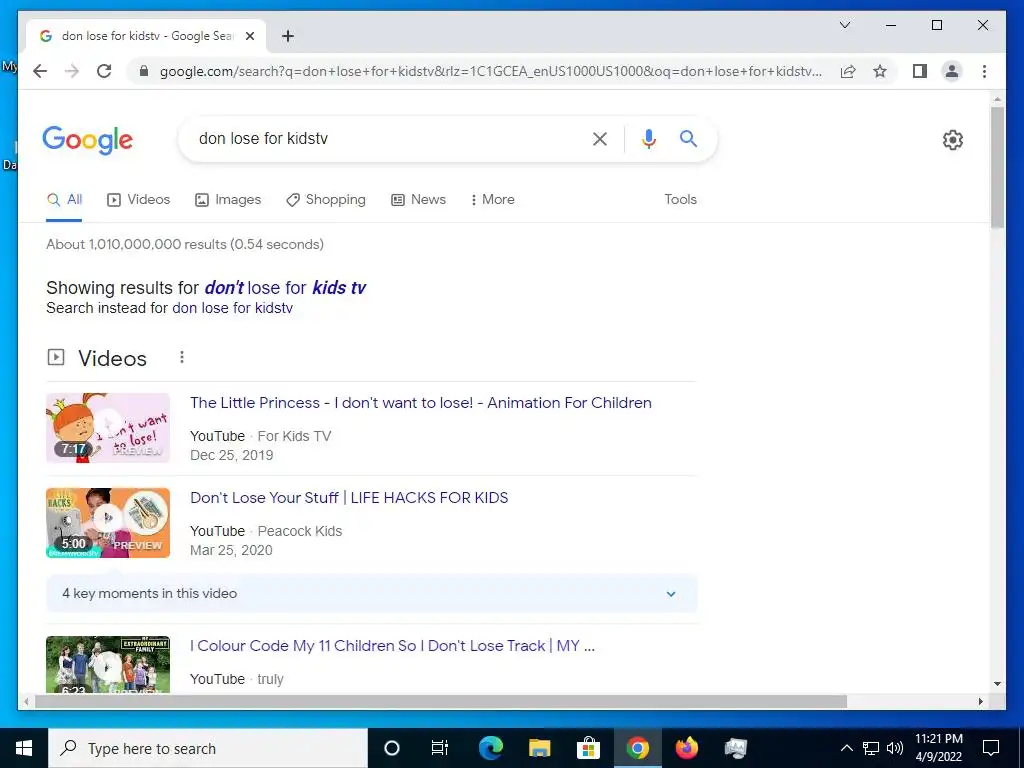This screenshot has width=1024, height=768.
Task: Play the Extraordinary Family thumbnail
Action: 108,664
